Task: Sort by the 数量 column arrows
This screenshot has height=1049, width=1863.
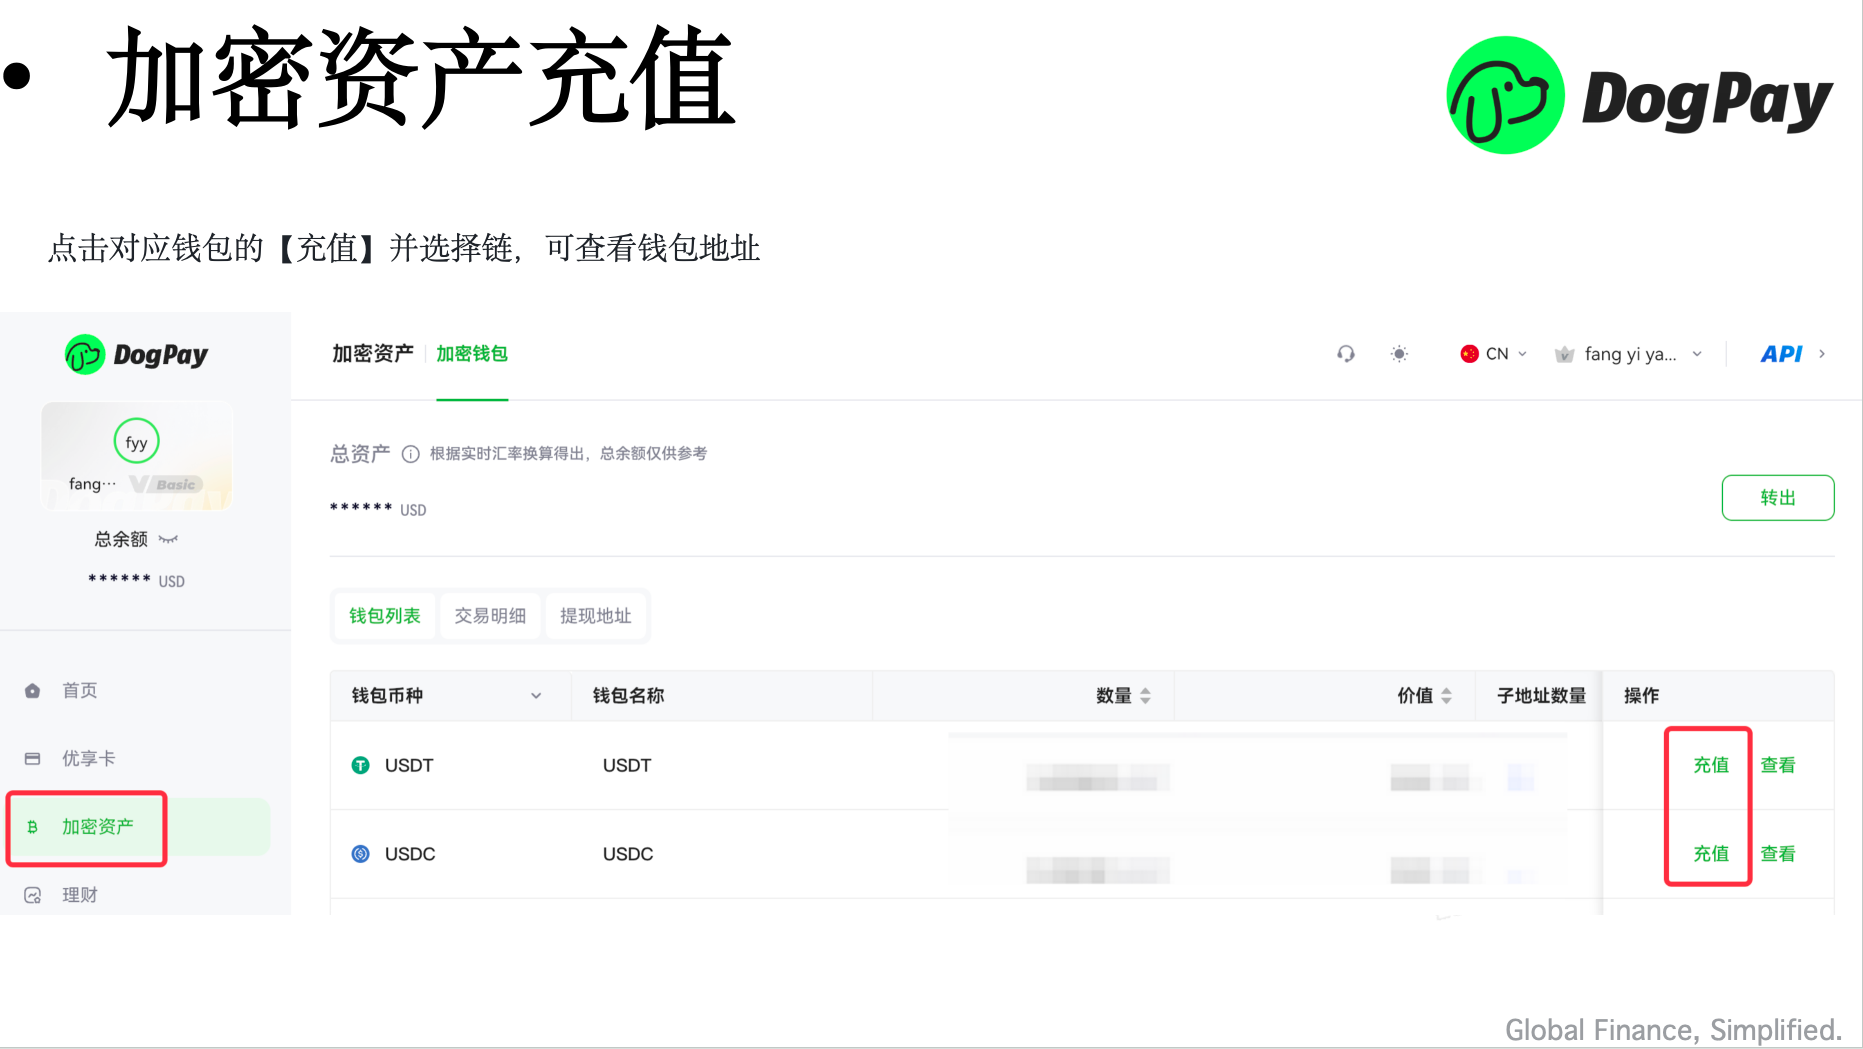Action: [1146, 696]
